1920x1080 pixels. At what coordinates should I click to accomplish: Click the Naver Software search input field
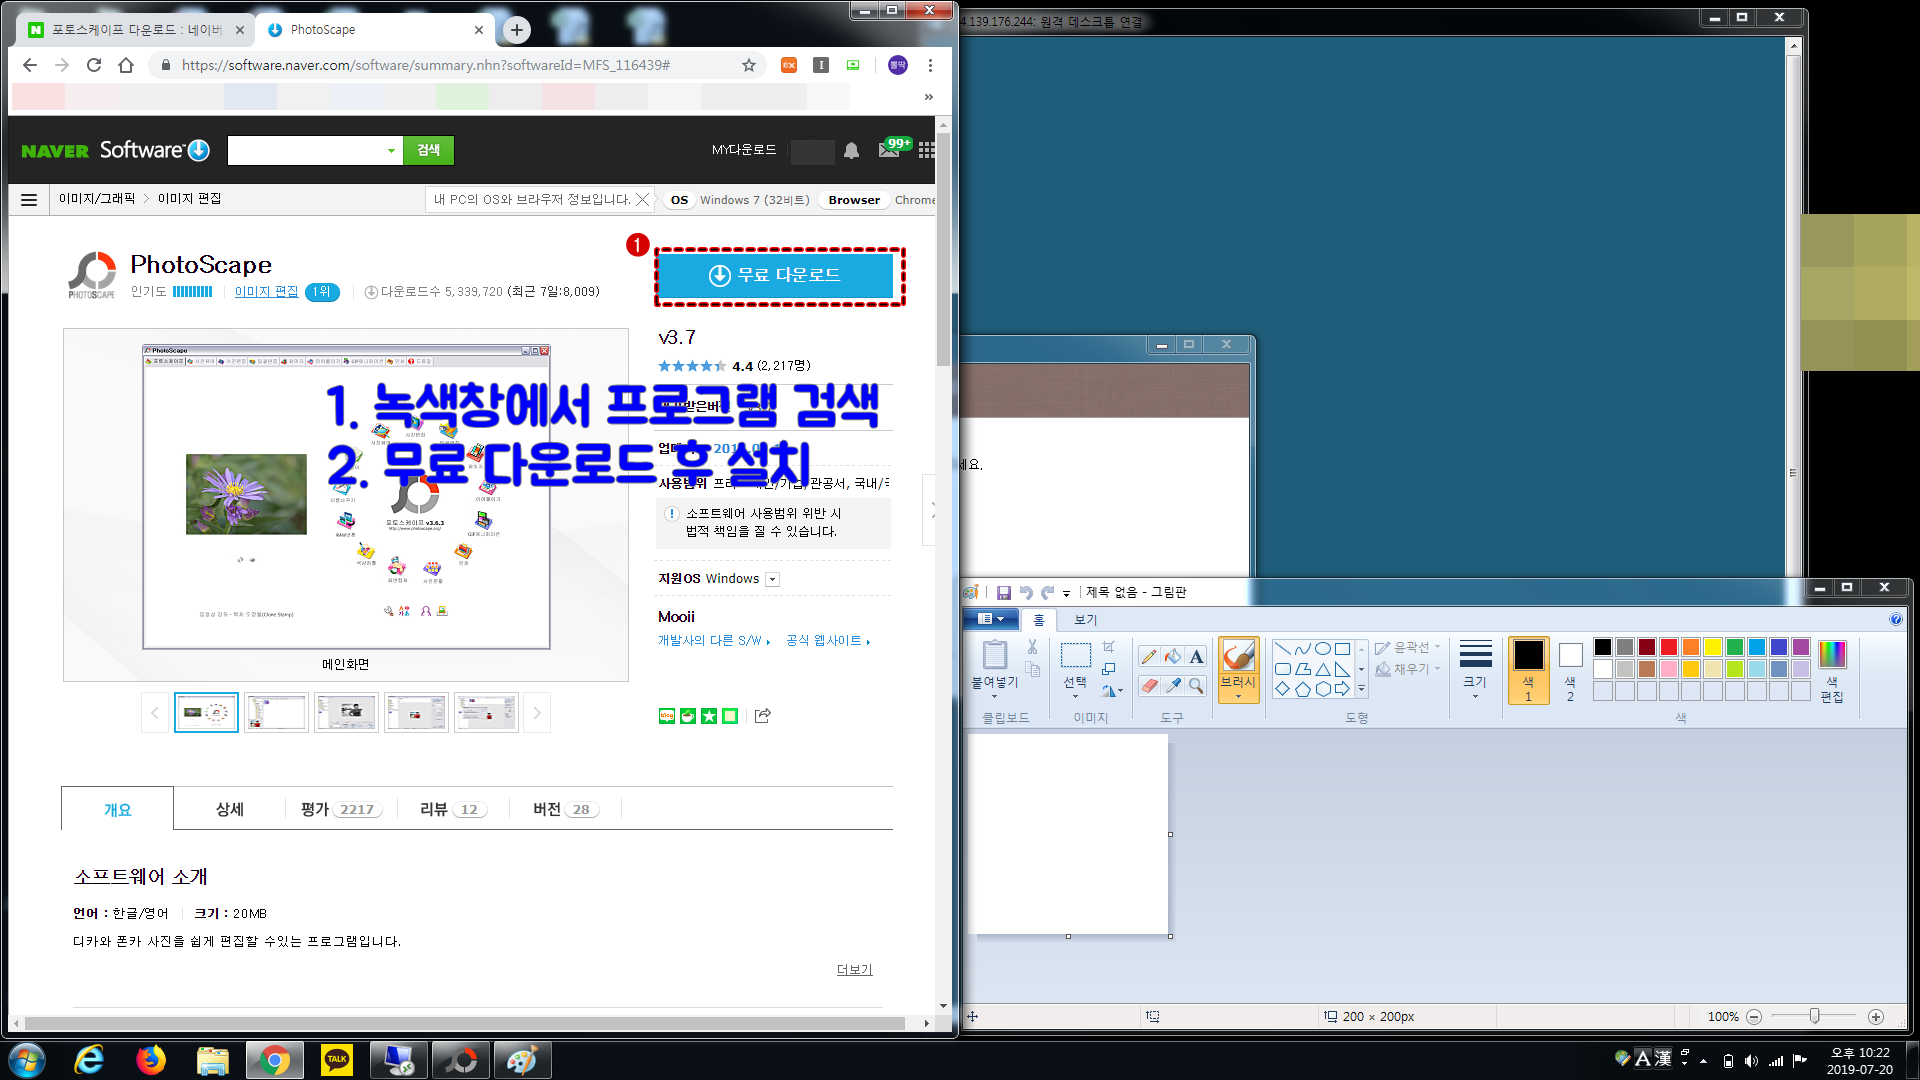tap(305, 151)
